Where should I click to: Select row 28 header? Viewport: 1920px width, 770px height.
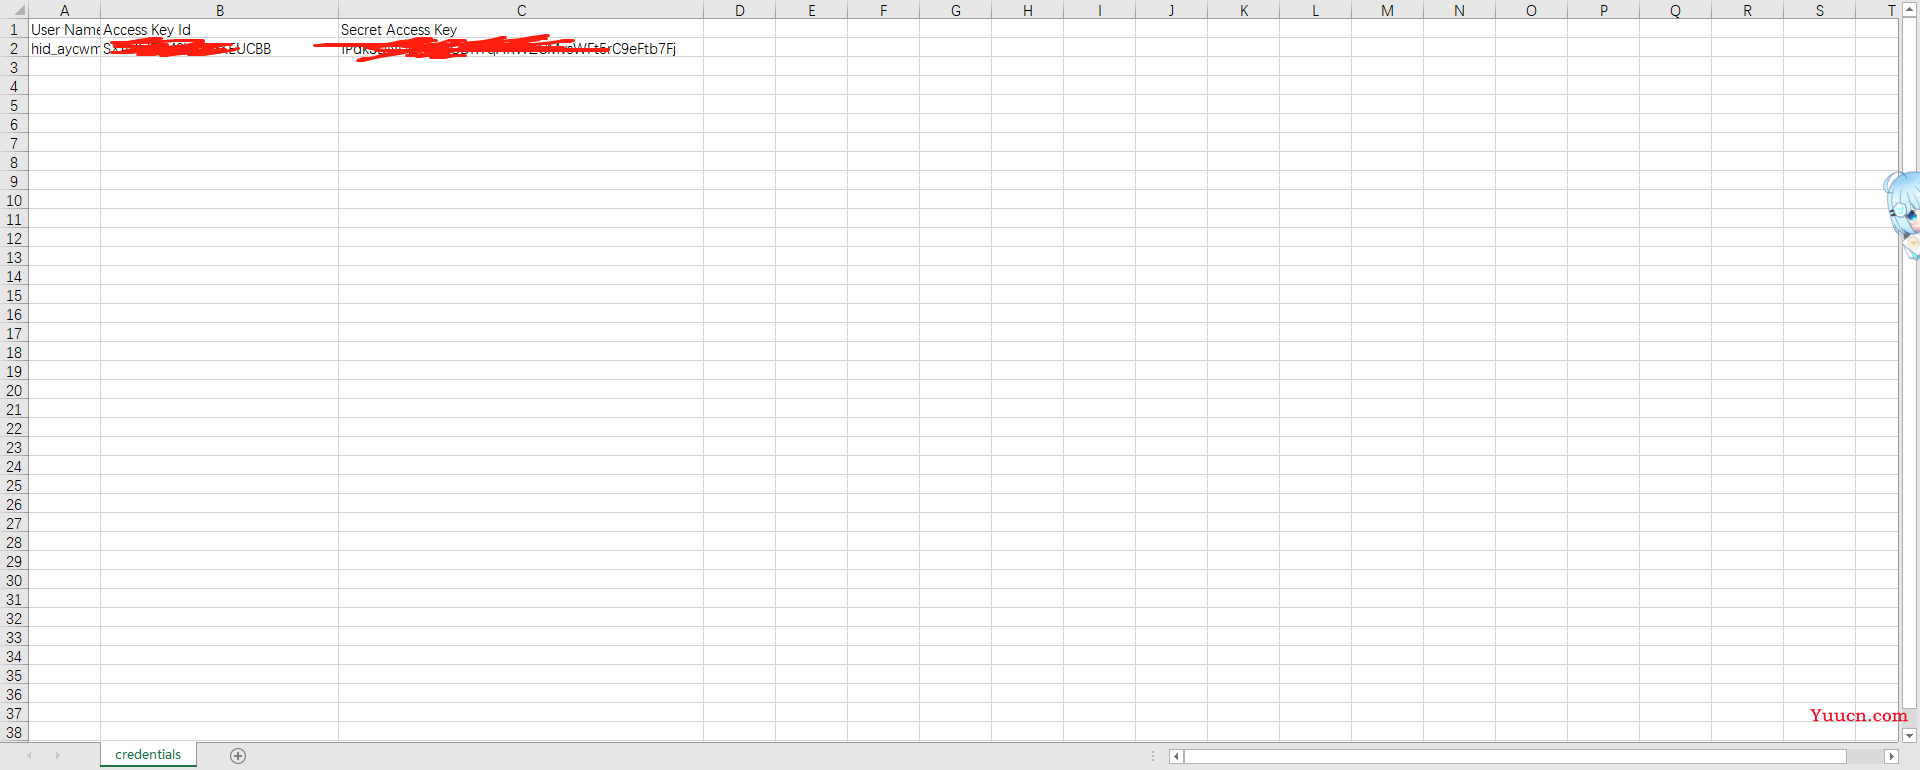click(14, 543)
